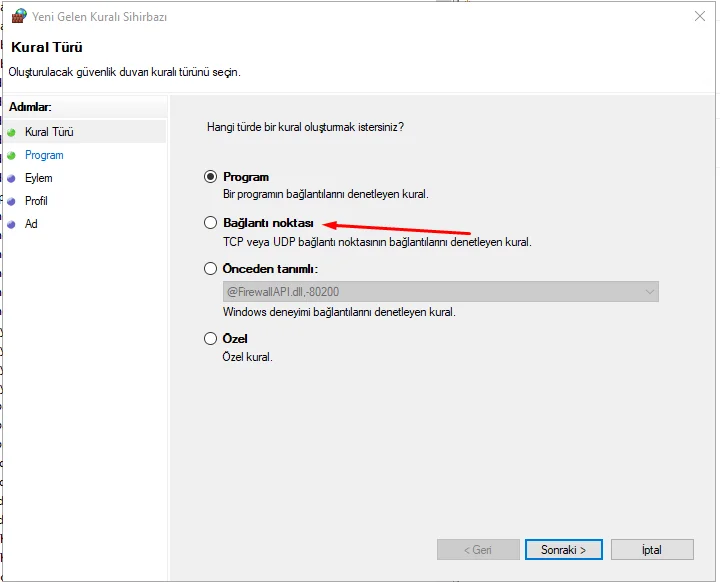The width and height of the screenshot is (720, 582).
Task: Open the Eylem step
Action: coord(39,178)
